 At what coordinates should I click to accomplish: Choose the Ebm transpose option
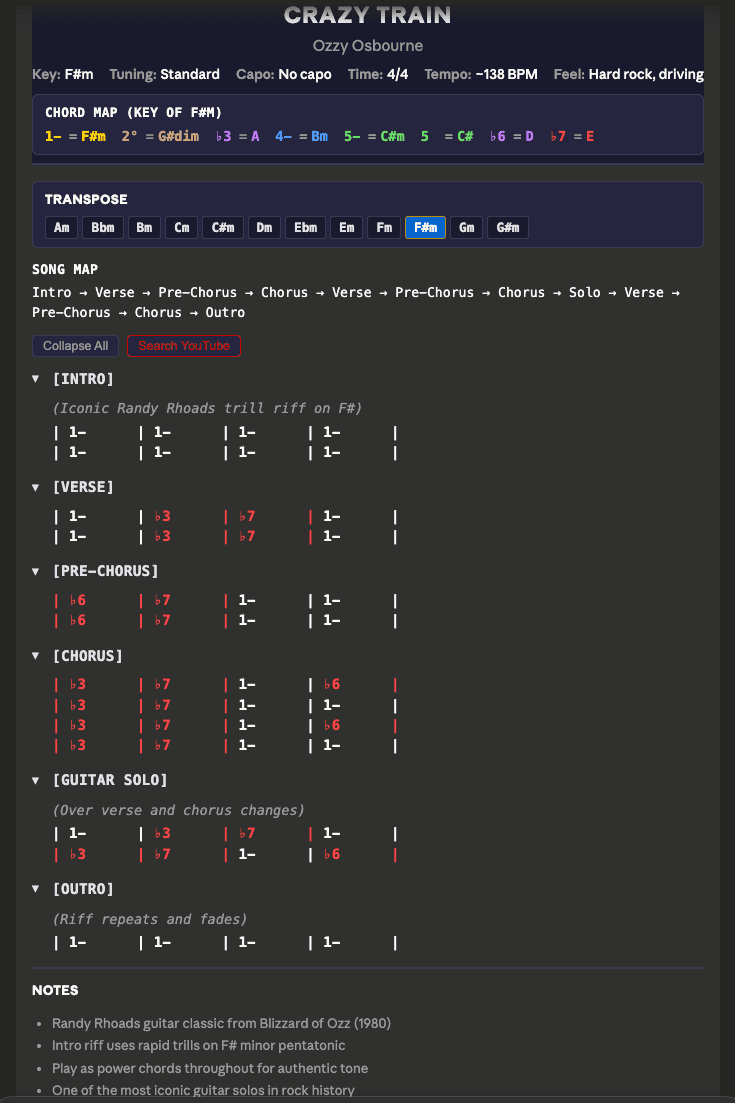(305, 227)
